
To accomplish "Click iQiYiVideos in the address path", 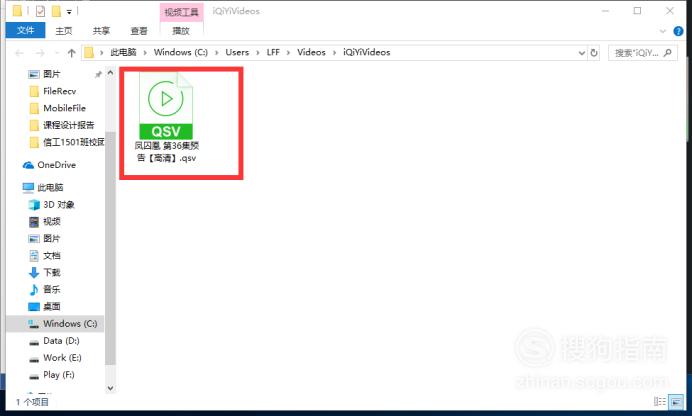I will [367, 52].
